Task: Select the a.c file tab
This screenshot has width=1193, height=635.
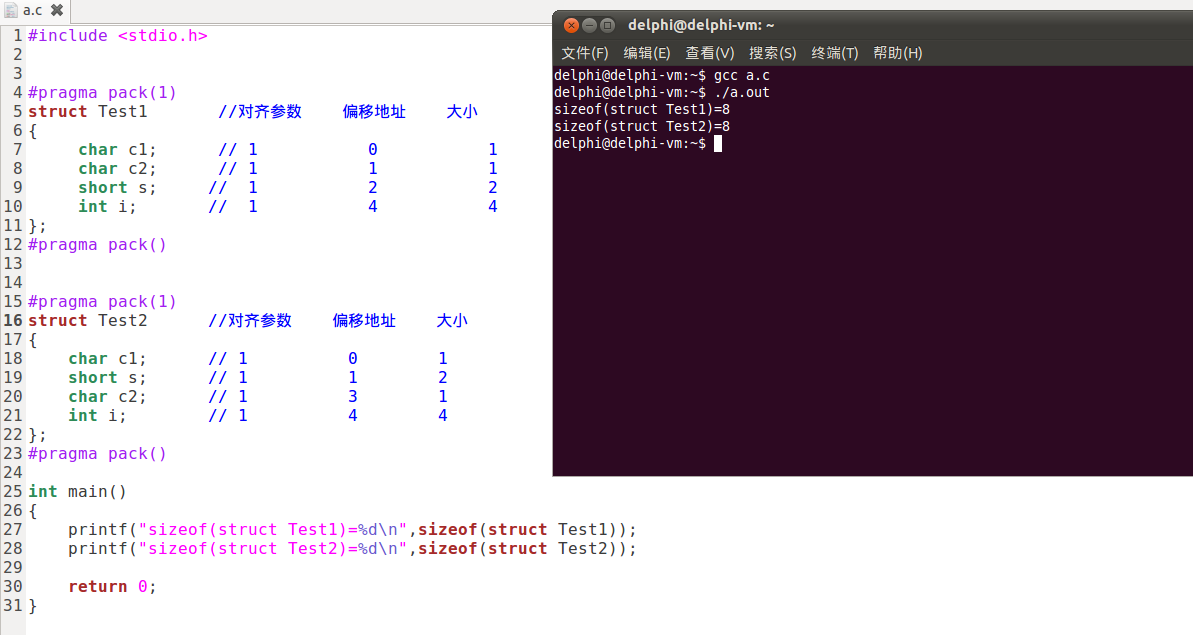Action: [34, 11]
